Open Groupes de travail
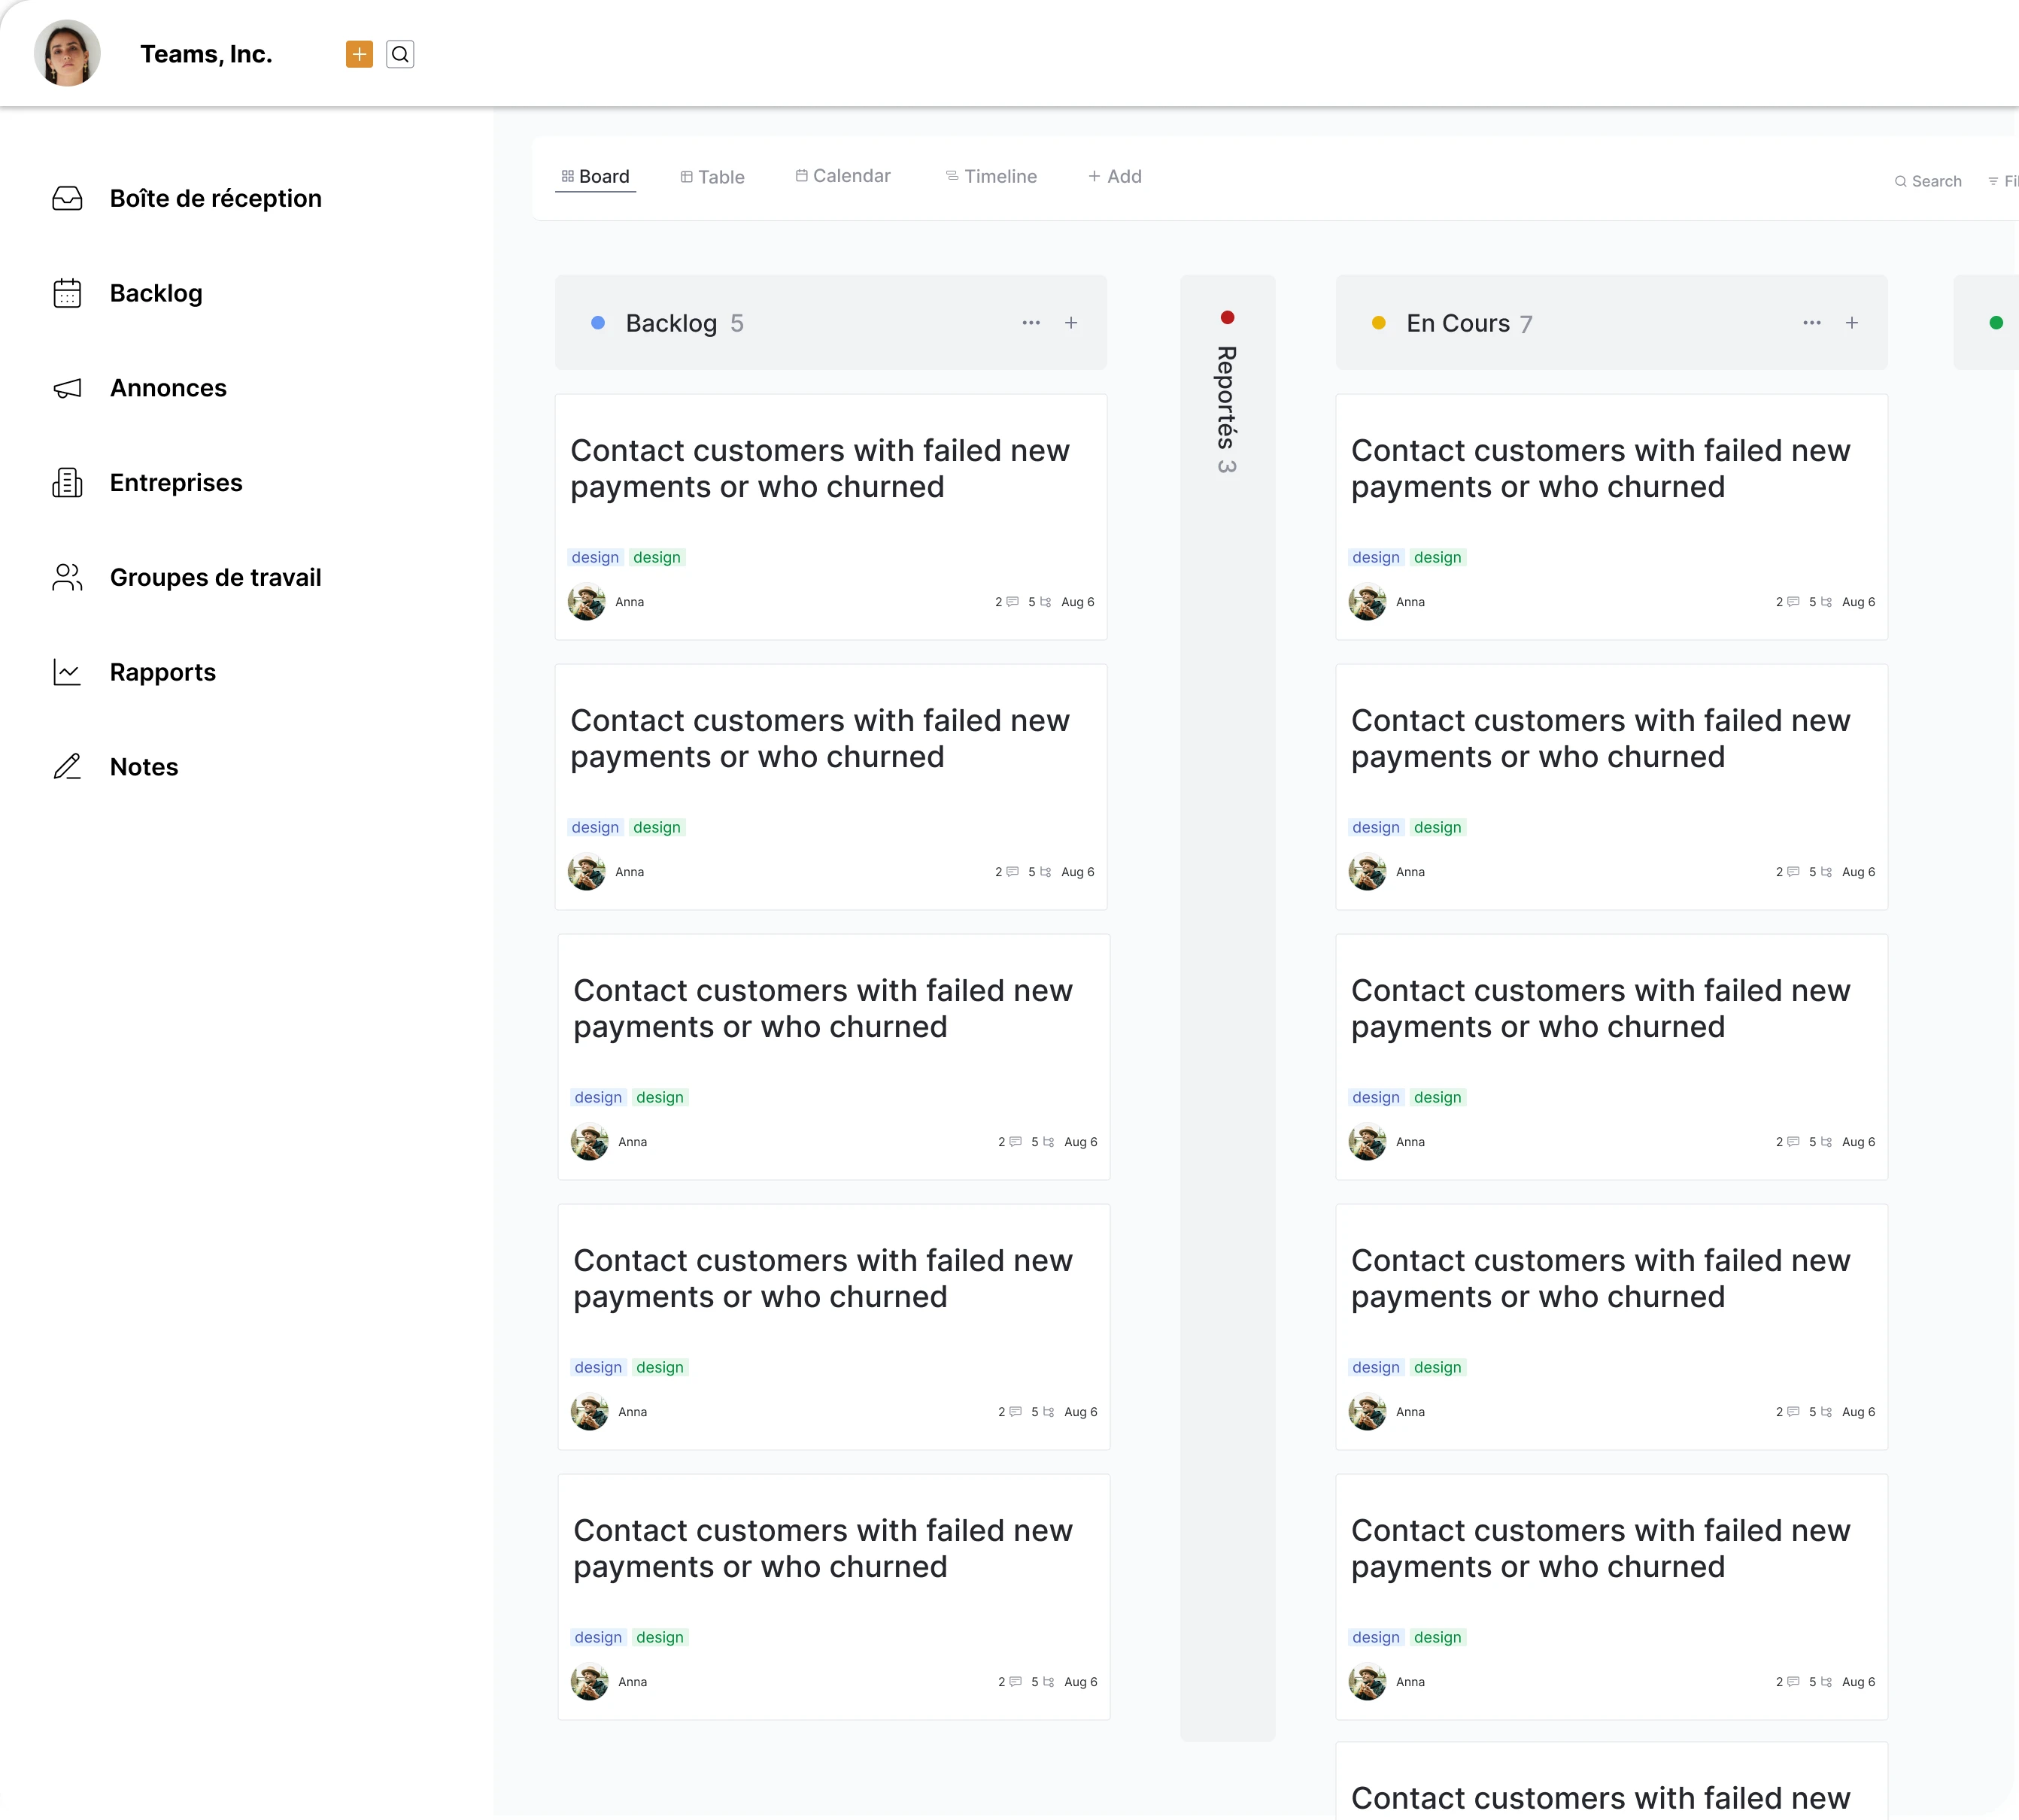The image size is (2019, 1820). pyautogui.click(x=215, y=578)
